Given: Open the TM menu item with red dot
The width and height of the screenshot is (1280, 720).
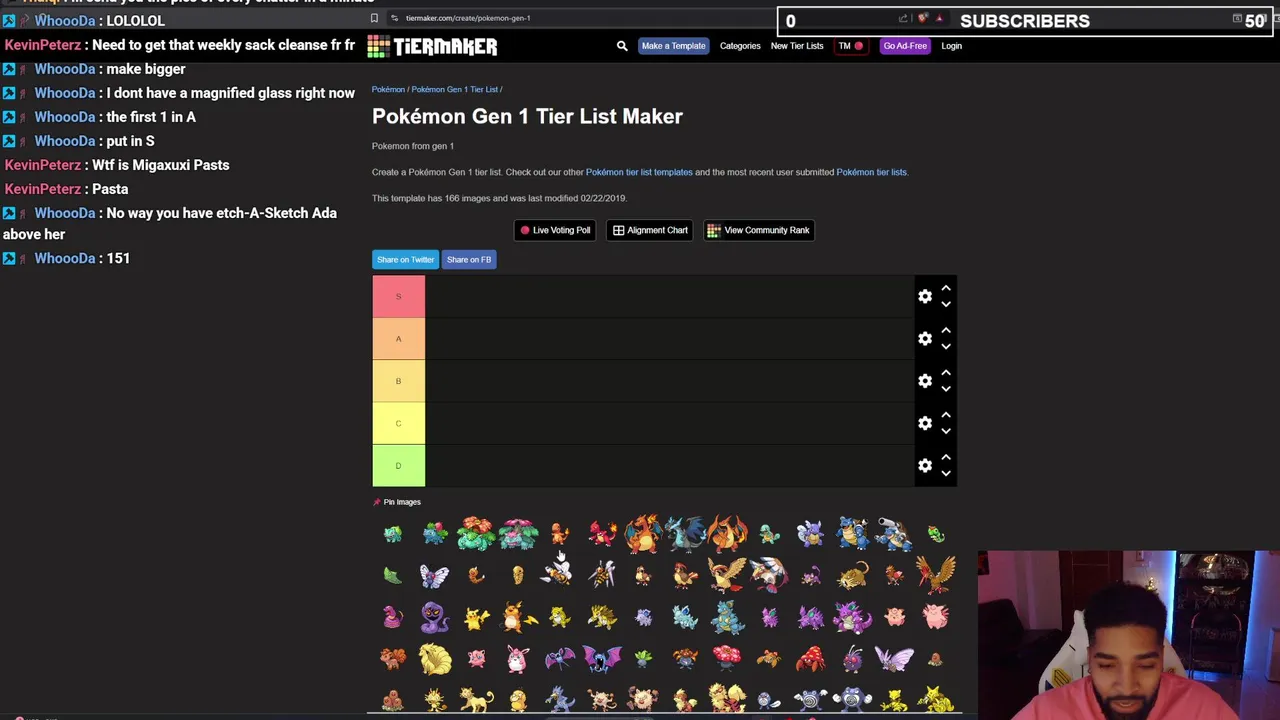Looking at the screenshot, I should point(850,46).
